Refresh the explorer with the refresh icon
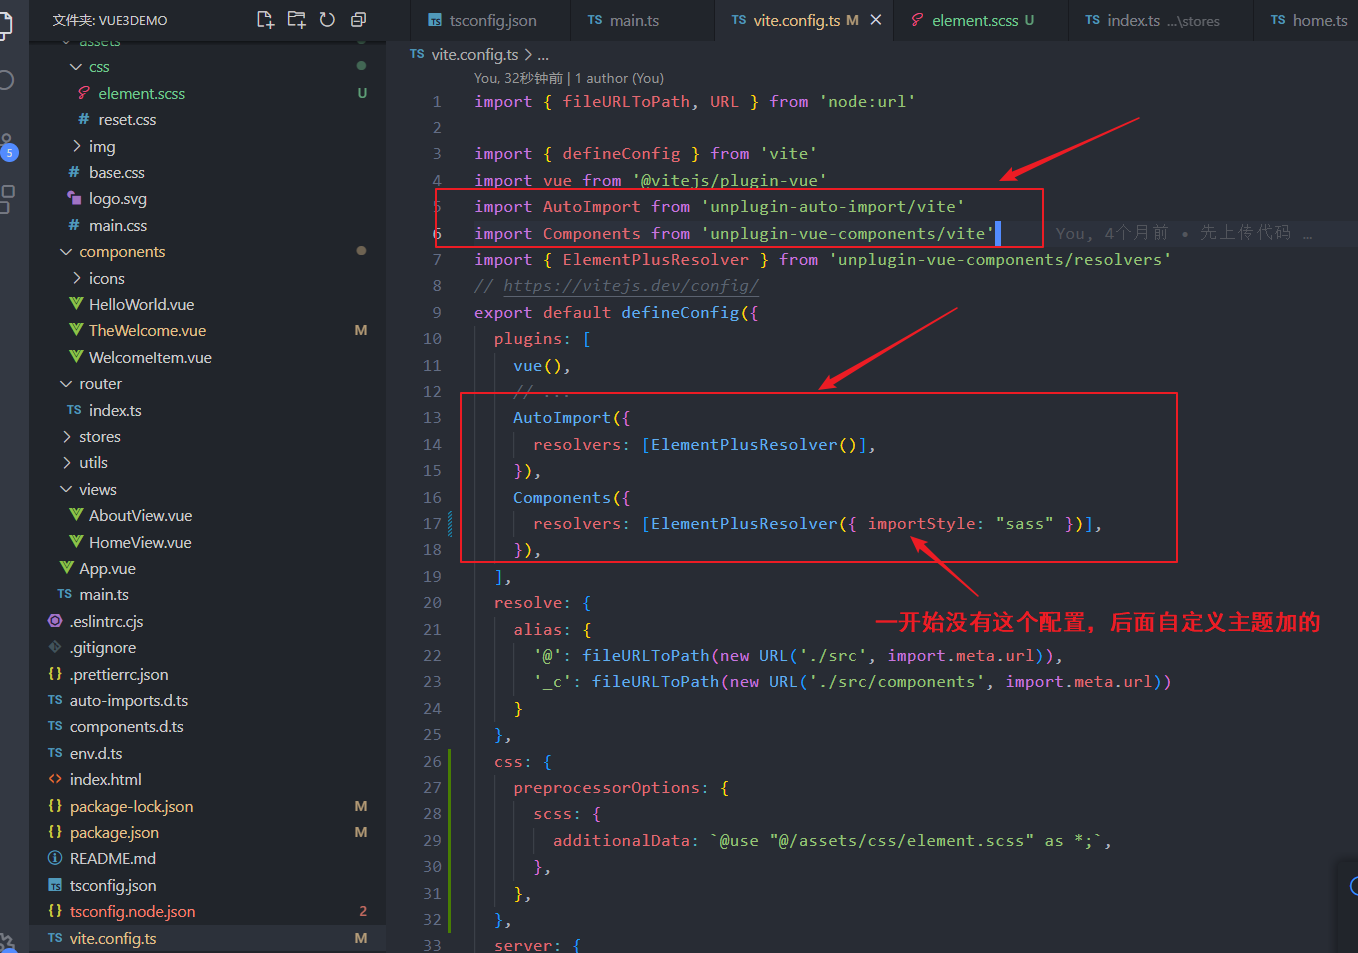The width and height of the screenshot is (1358, 953). pyautogui.click(x=327, y=19)
